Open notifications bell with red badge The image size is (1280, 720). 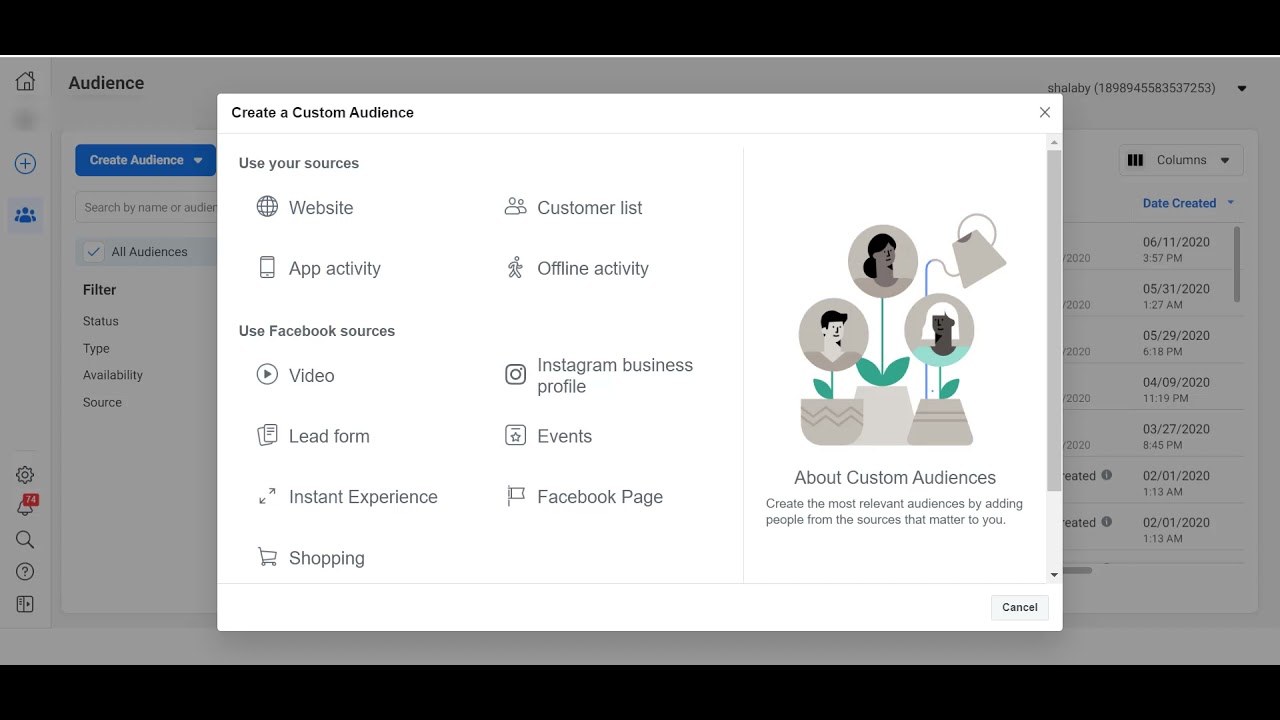[26, 506]
